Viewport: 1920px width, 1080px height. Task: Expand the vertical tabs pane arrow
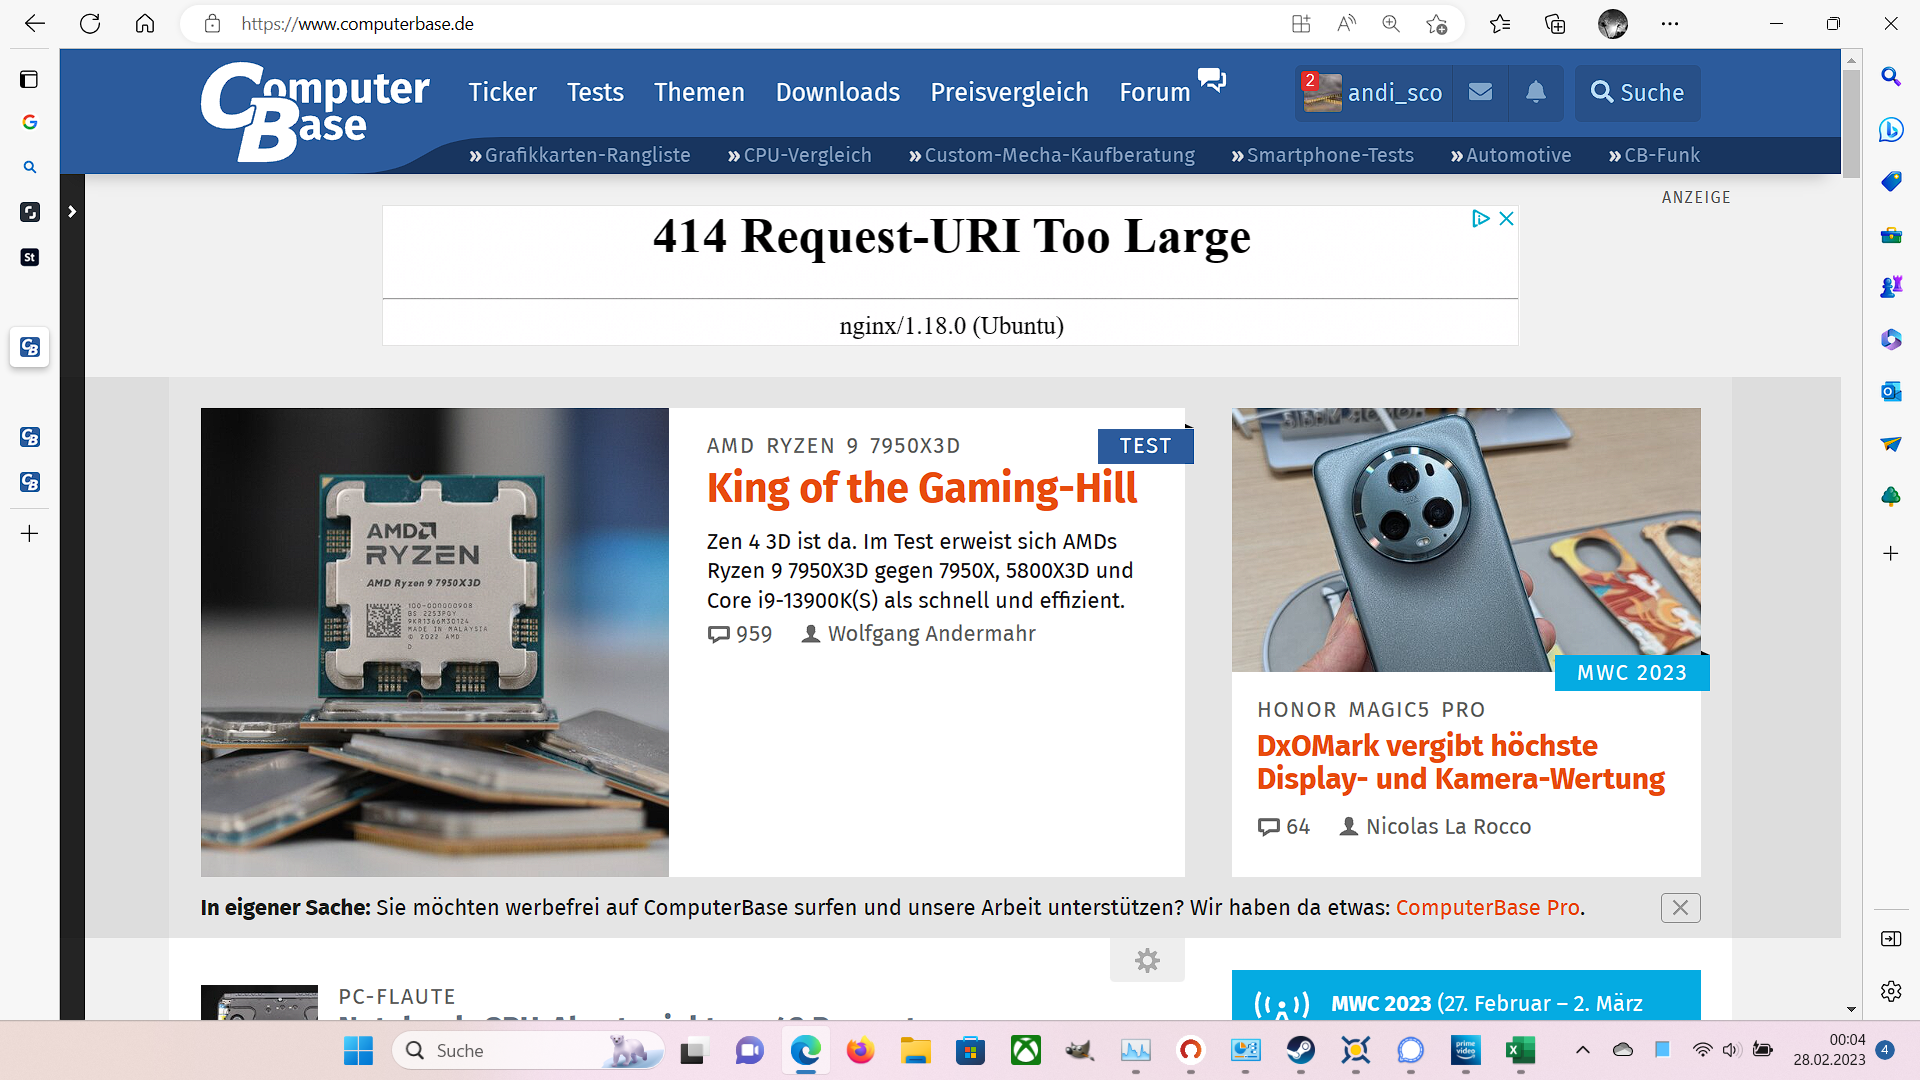(x=72, y=212)
